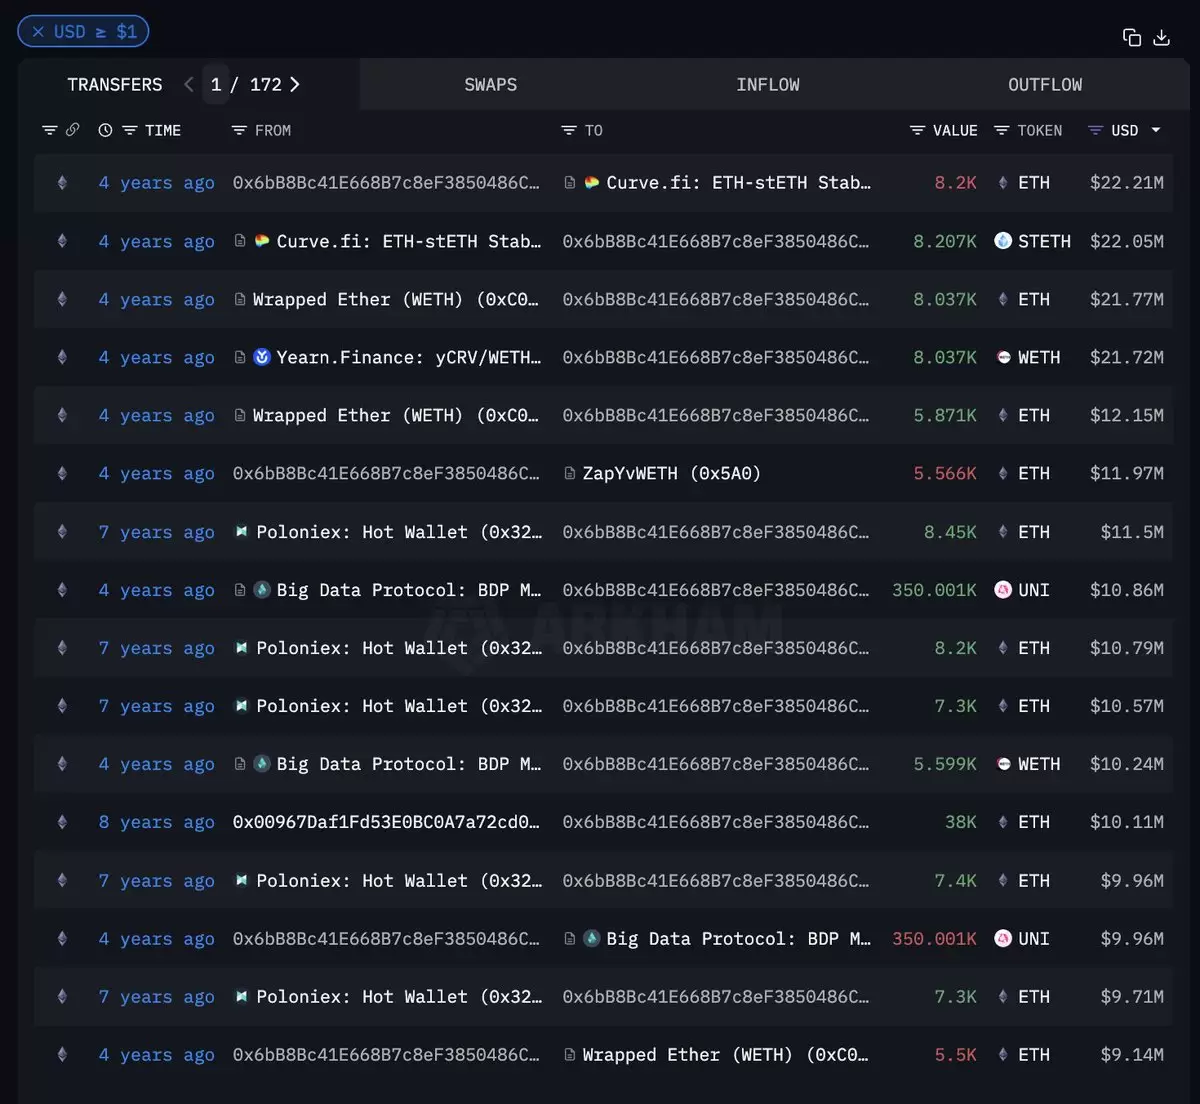Click the clock icon beside TIME
This screenshot has width=1200, height=1104.
(x=105, y=130)
